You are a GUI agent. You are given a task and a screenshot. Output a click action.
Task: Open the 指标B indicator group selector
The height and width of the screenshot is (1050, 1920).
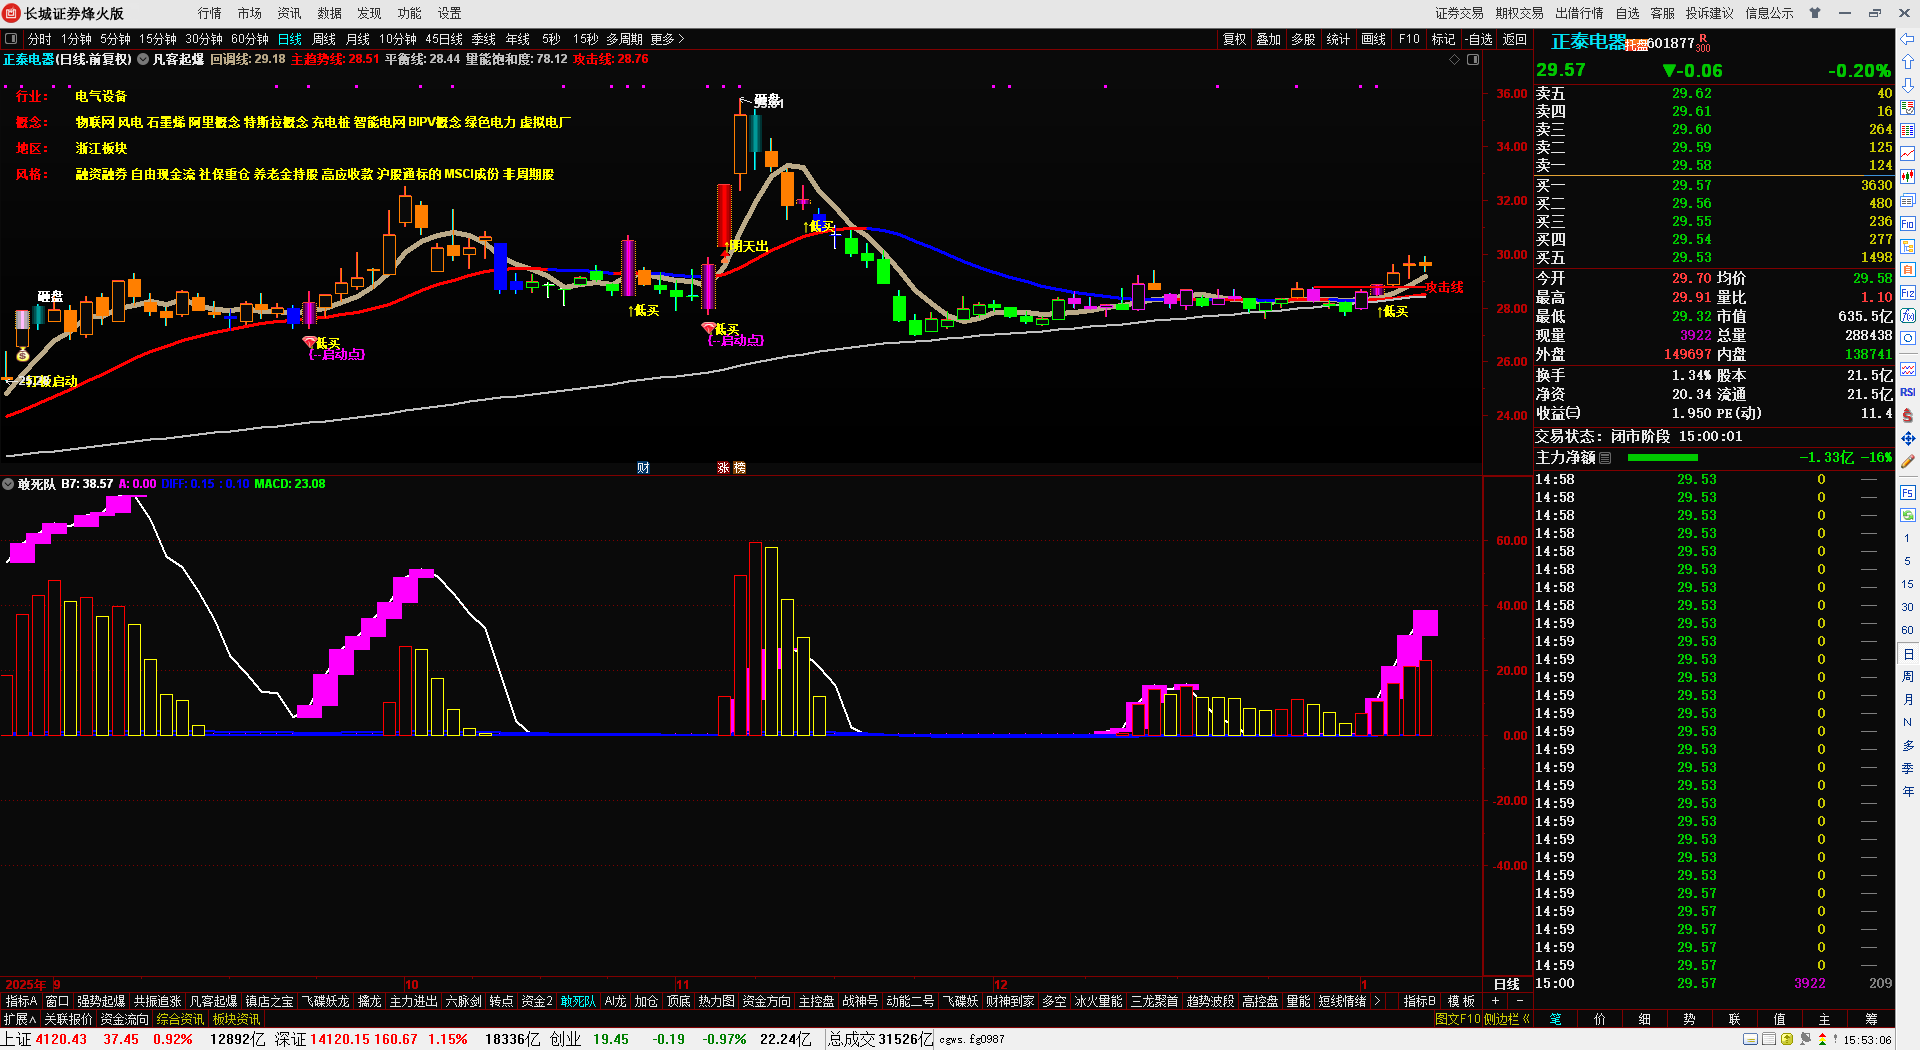1419,1001
